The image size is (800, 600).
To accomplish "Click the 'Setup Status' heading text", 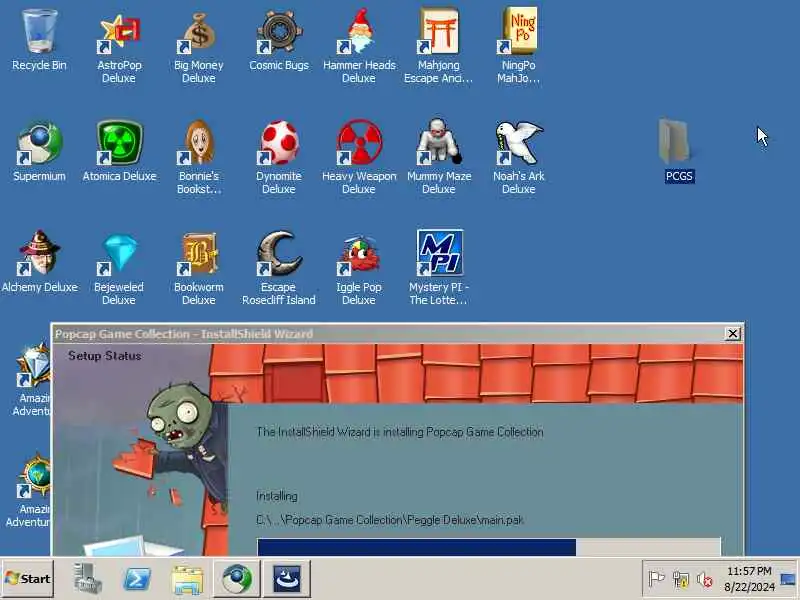I will 105,356.
